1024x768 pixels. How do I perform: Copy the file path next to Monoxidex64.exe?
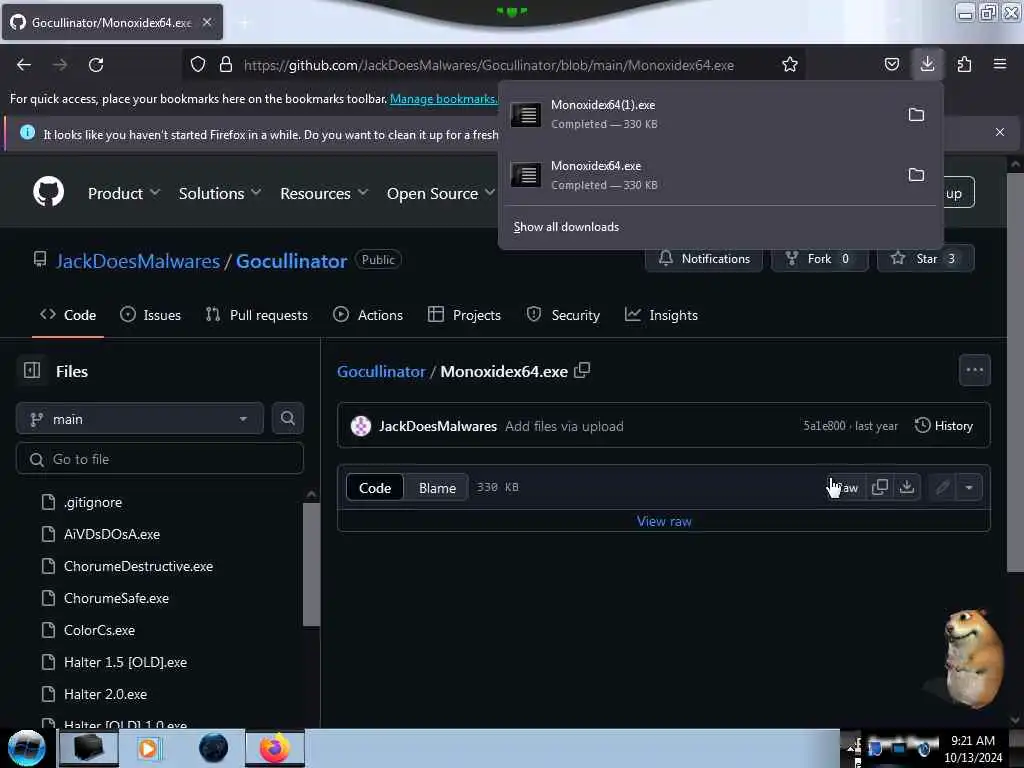click(582, 370)
